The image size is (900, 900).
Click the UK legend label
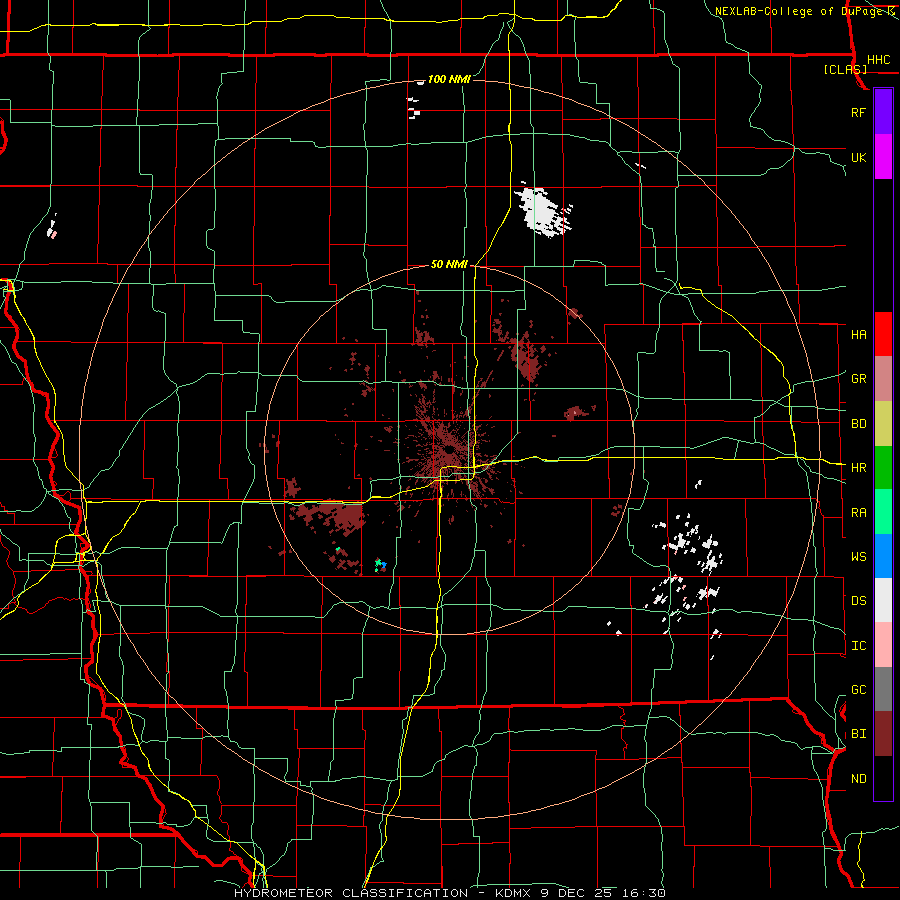[858, 157]
